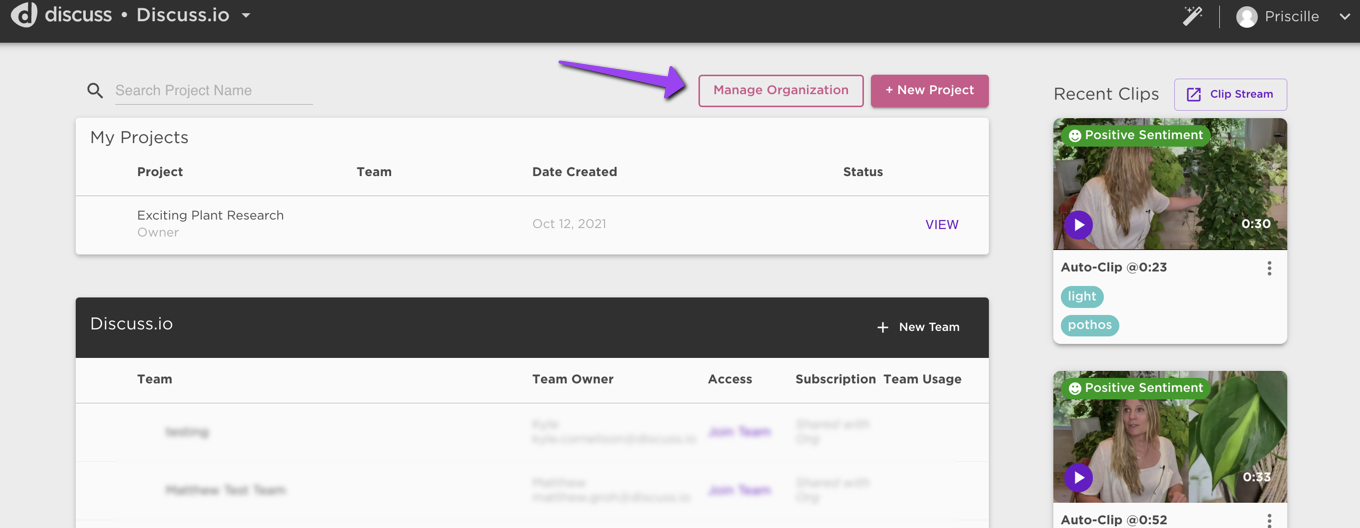This screenshot has width=1360, height=528.
Task: Click the Date Created column header
Action: [574, 172]
